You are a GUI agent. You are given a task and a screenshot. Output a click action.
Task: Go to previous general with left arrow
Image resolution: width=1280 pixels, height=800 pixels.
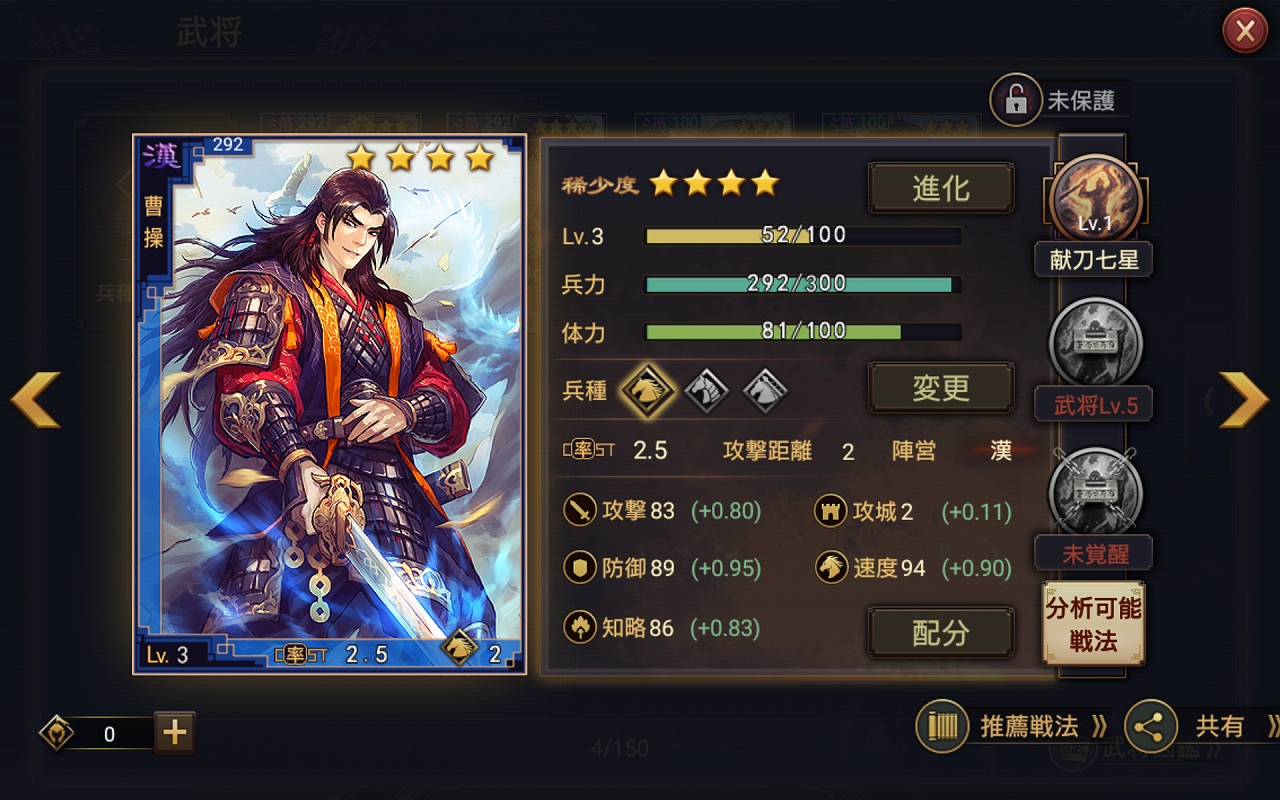point(36,399)
